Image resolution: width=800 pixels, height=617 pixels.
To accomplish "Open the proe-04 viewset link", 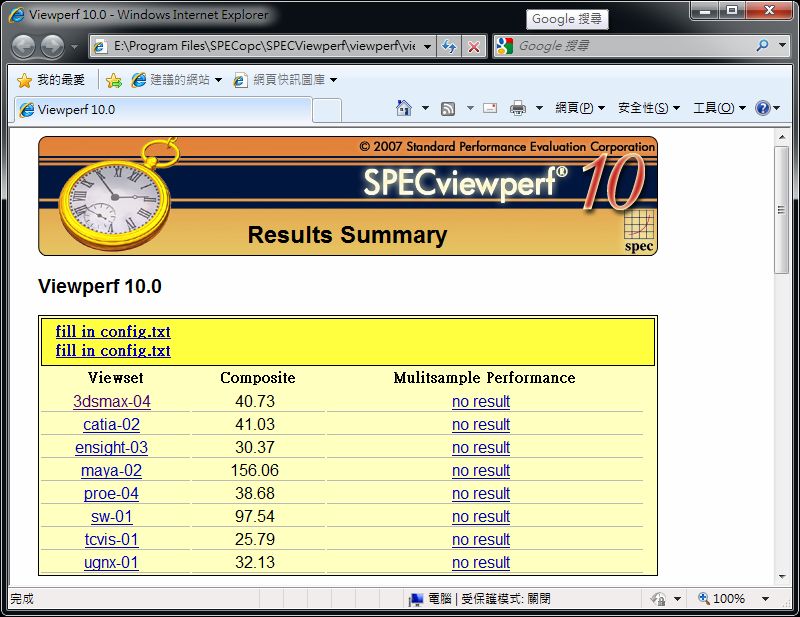I will click(111, 493).
